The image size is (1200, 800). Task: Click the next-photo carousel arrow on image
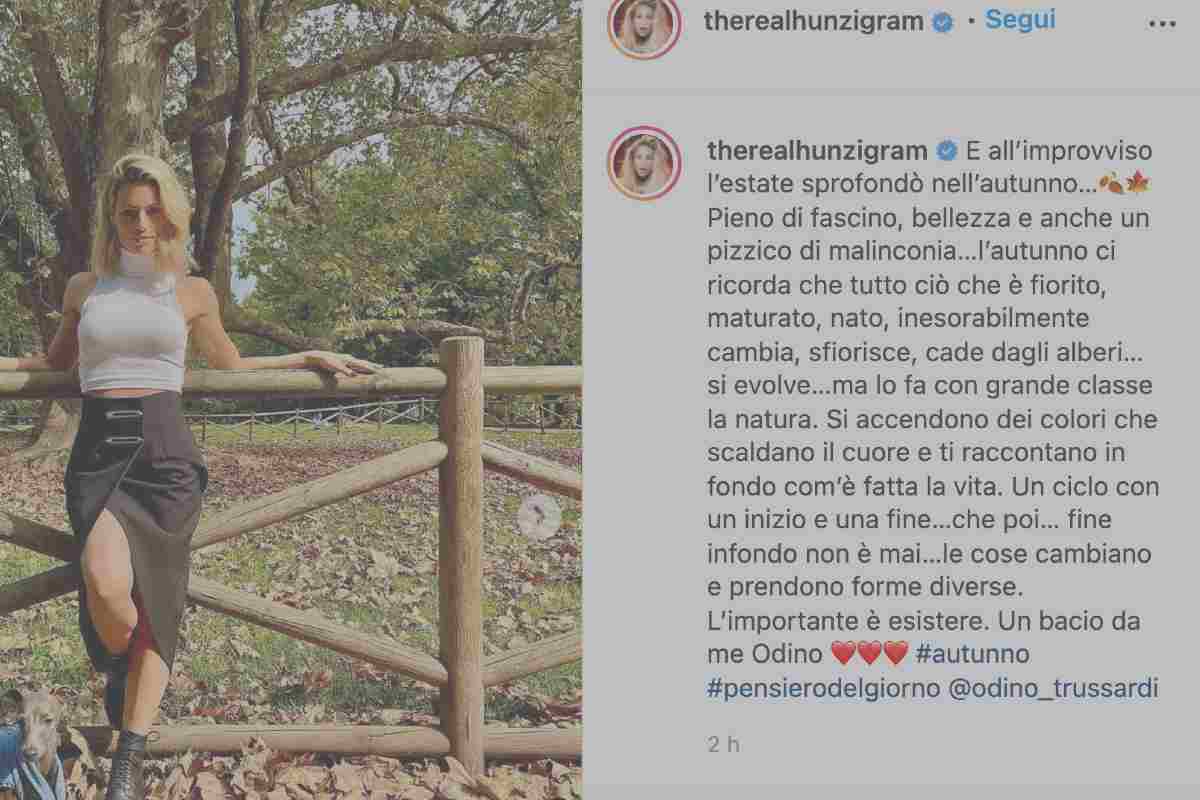[x=539, y=516]
